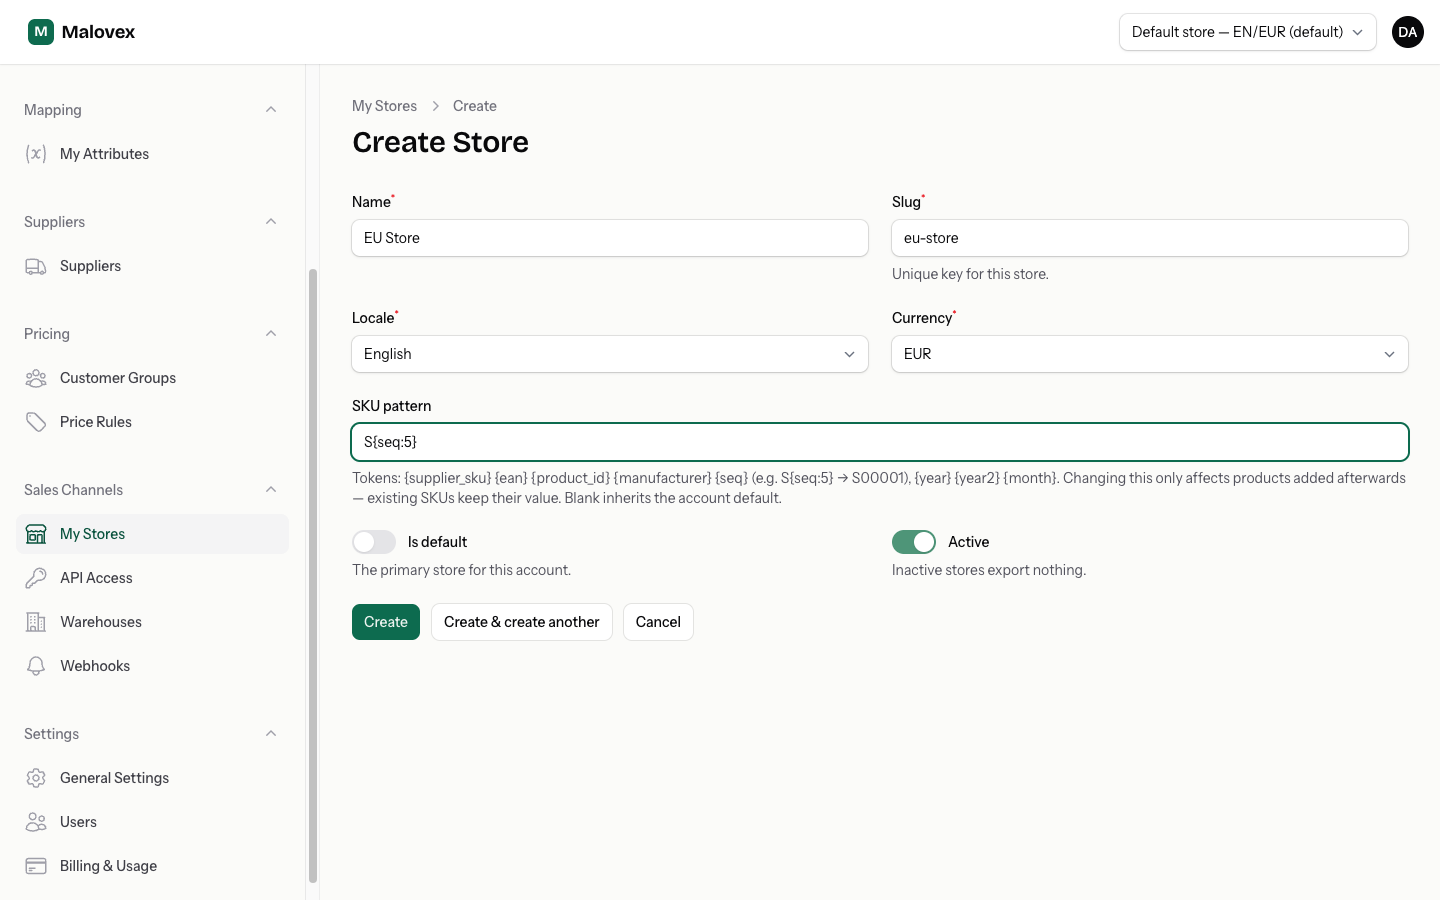The width and height of the screenshot is (1440, 900).
Task: Click the SKU pattern tokens help text
Action: 880,488
